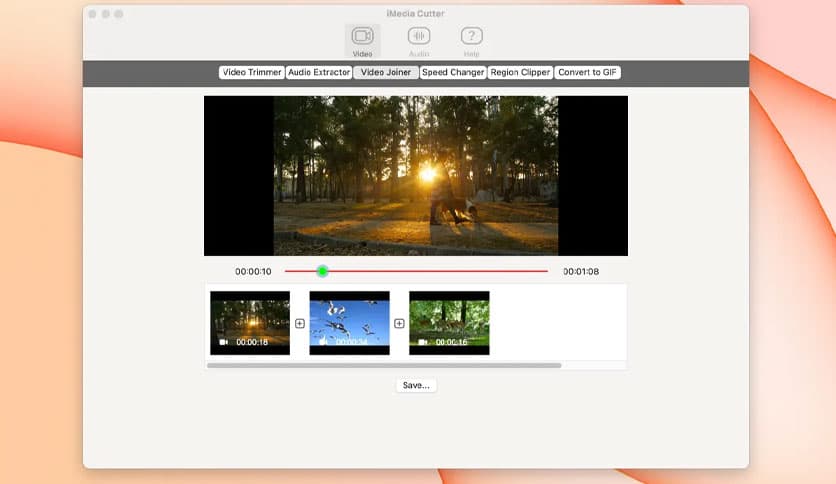Click the total duration label 00:01:08
Image resolution: width=836 pixels, height=484 pixels.
[581, 271]
